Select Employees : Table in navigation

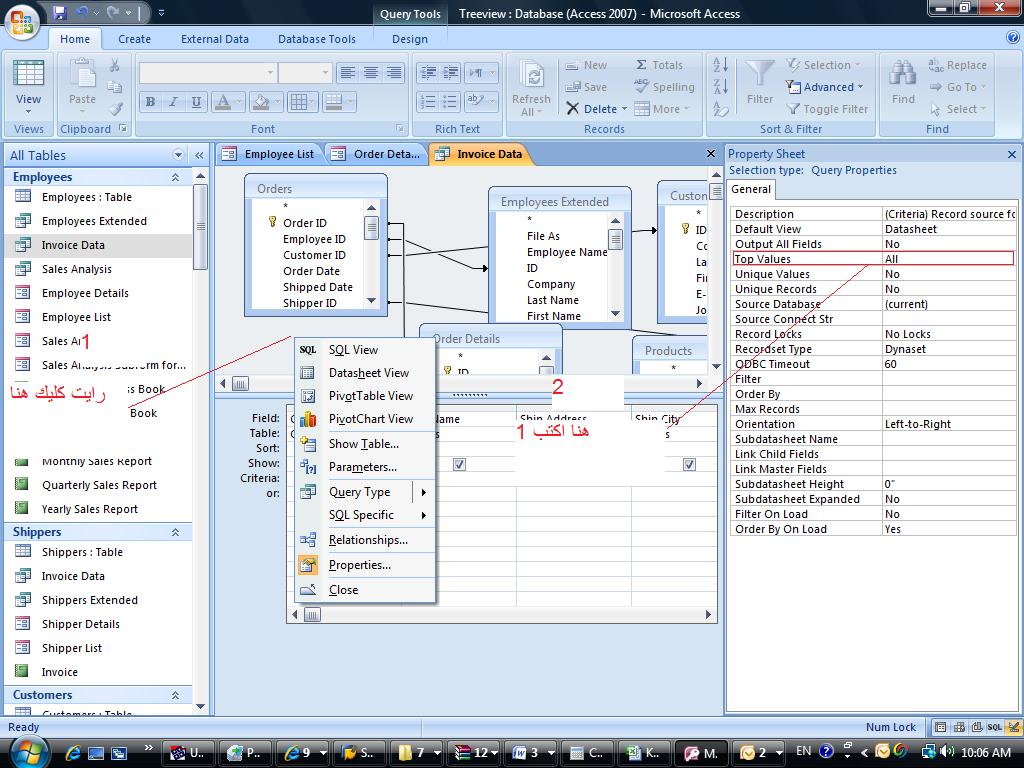coord(86,197)
